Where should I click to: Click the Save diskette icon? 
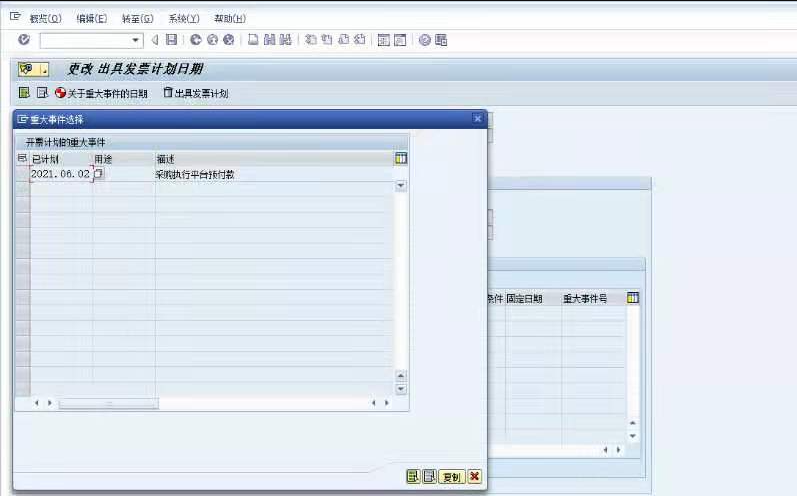(172, 40)
